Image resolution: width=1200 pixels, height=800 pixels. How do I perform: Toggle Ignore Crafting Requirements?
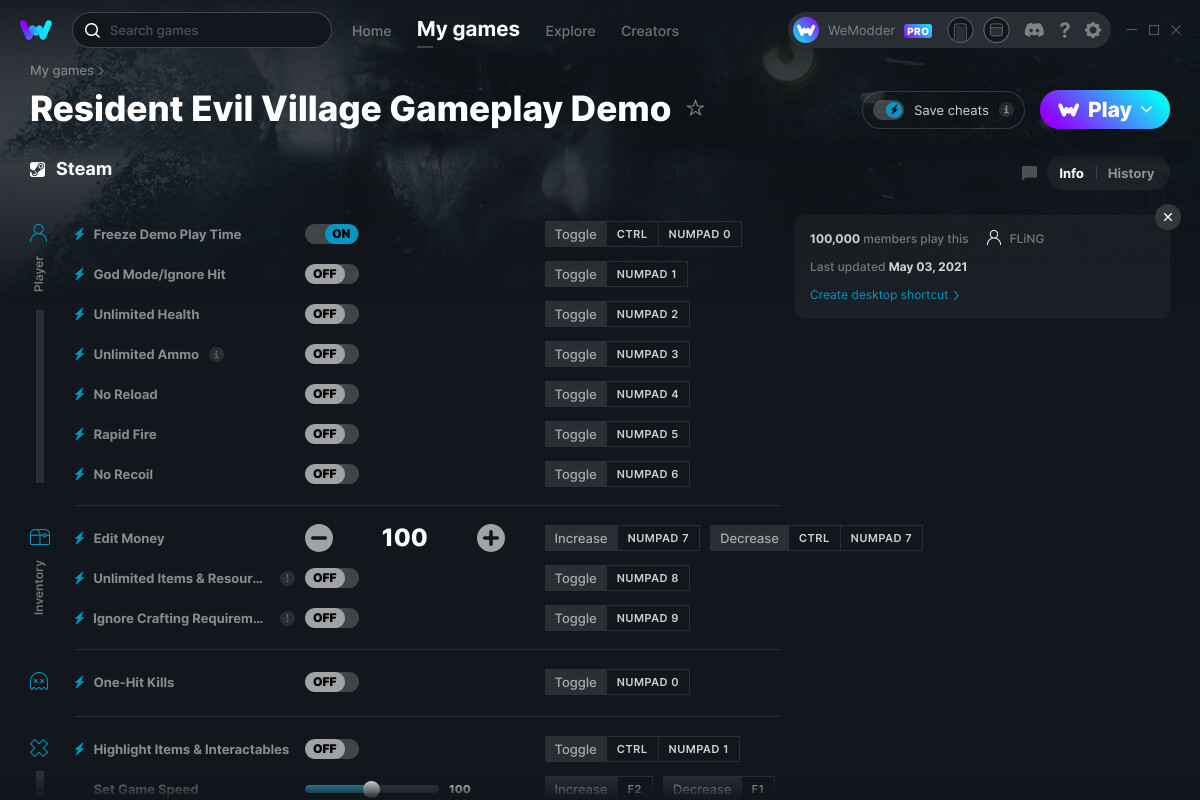332,618
